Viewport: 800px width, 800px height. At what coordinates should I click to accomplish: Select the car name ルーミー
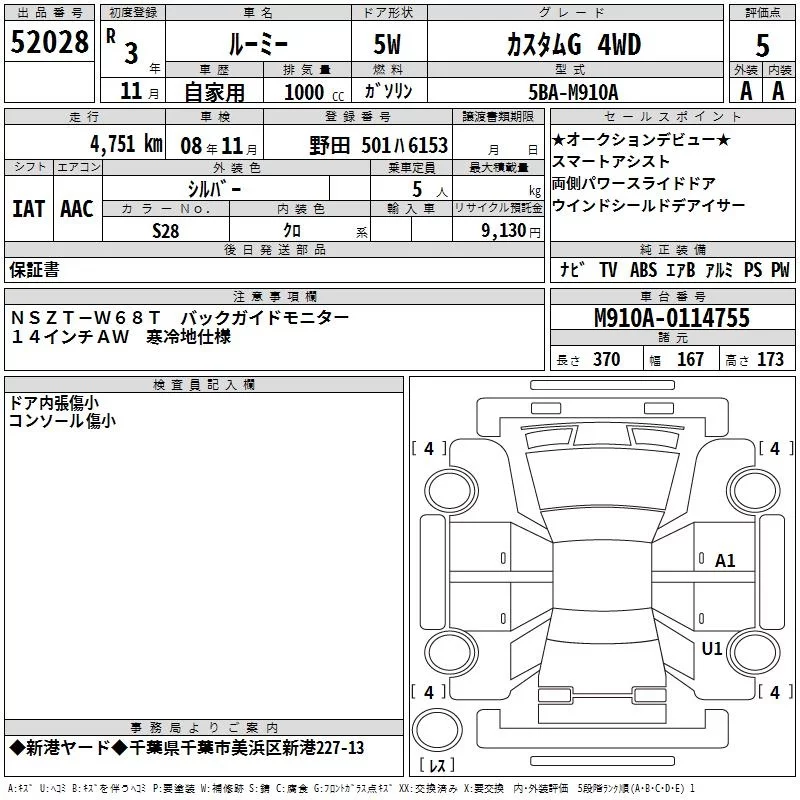(258, 44)
